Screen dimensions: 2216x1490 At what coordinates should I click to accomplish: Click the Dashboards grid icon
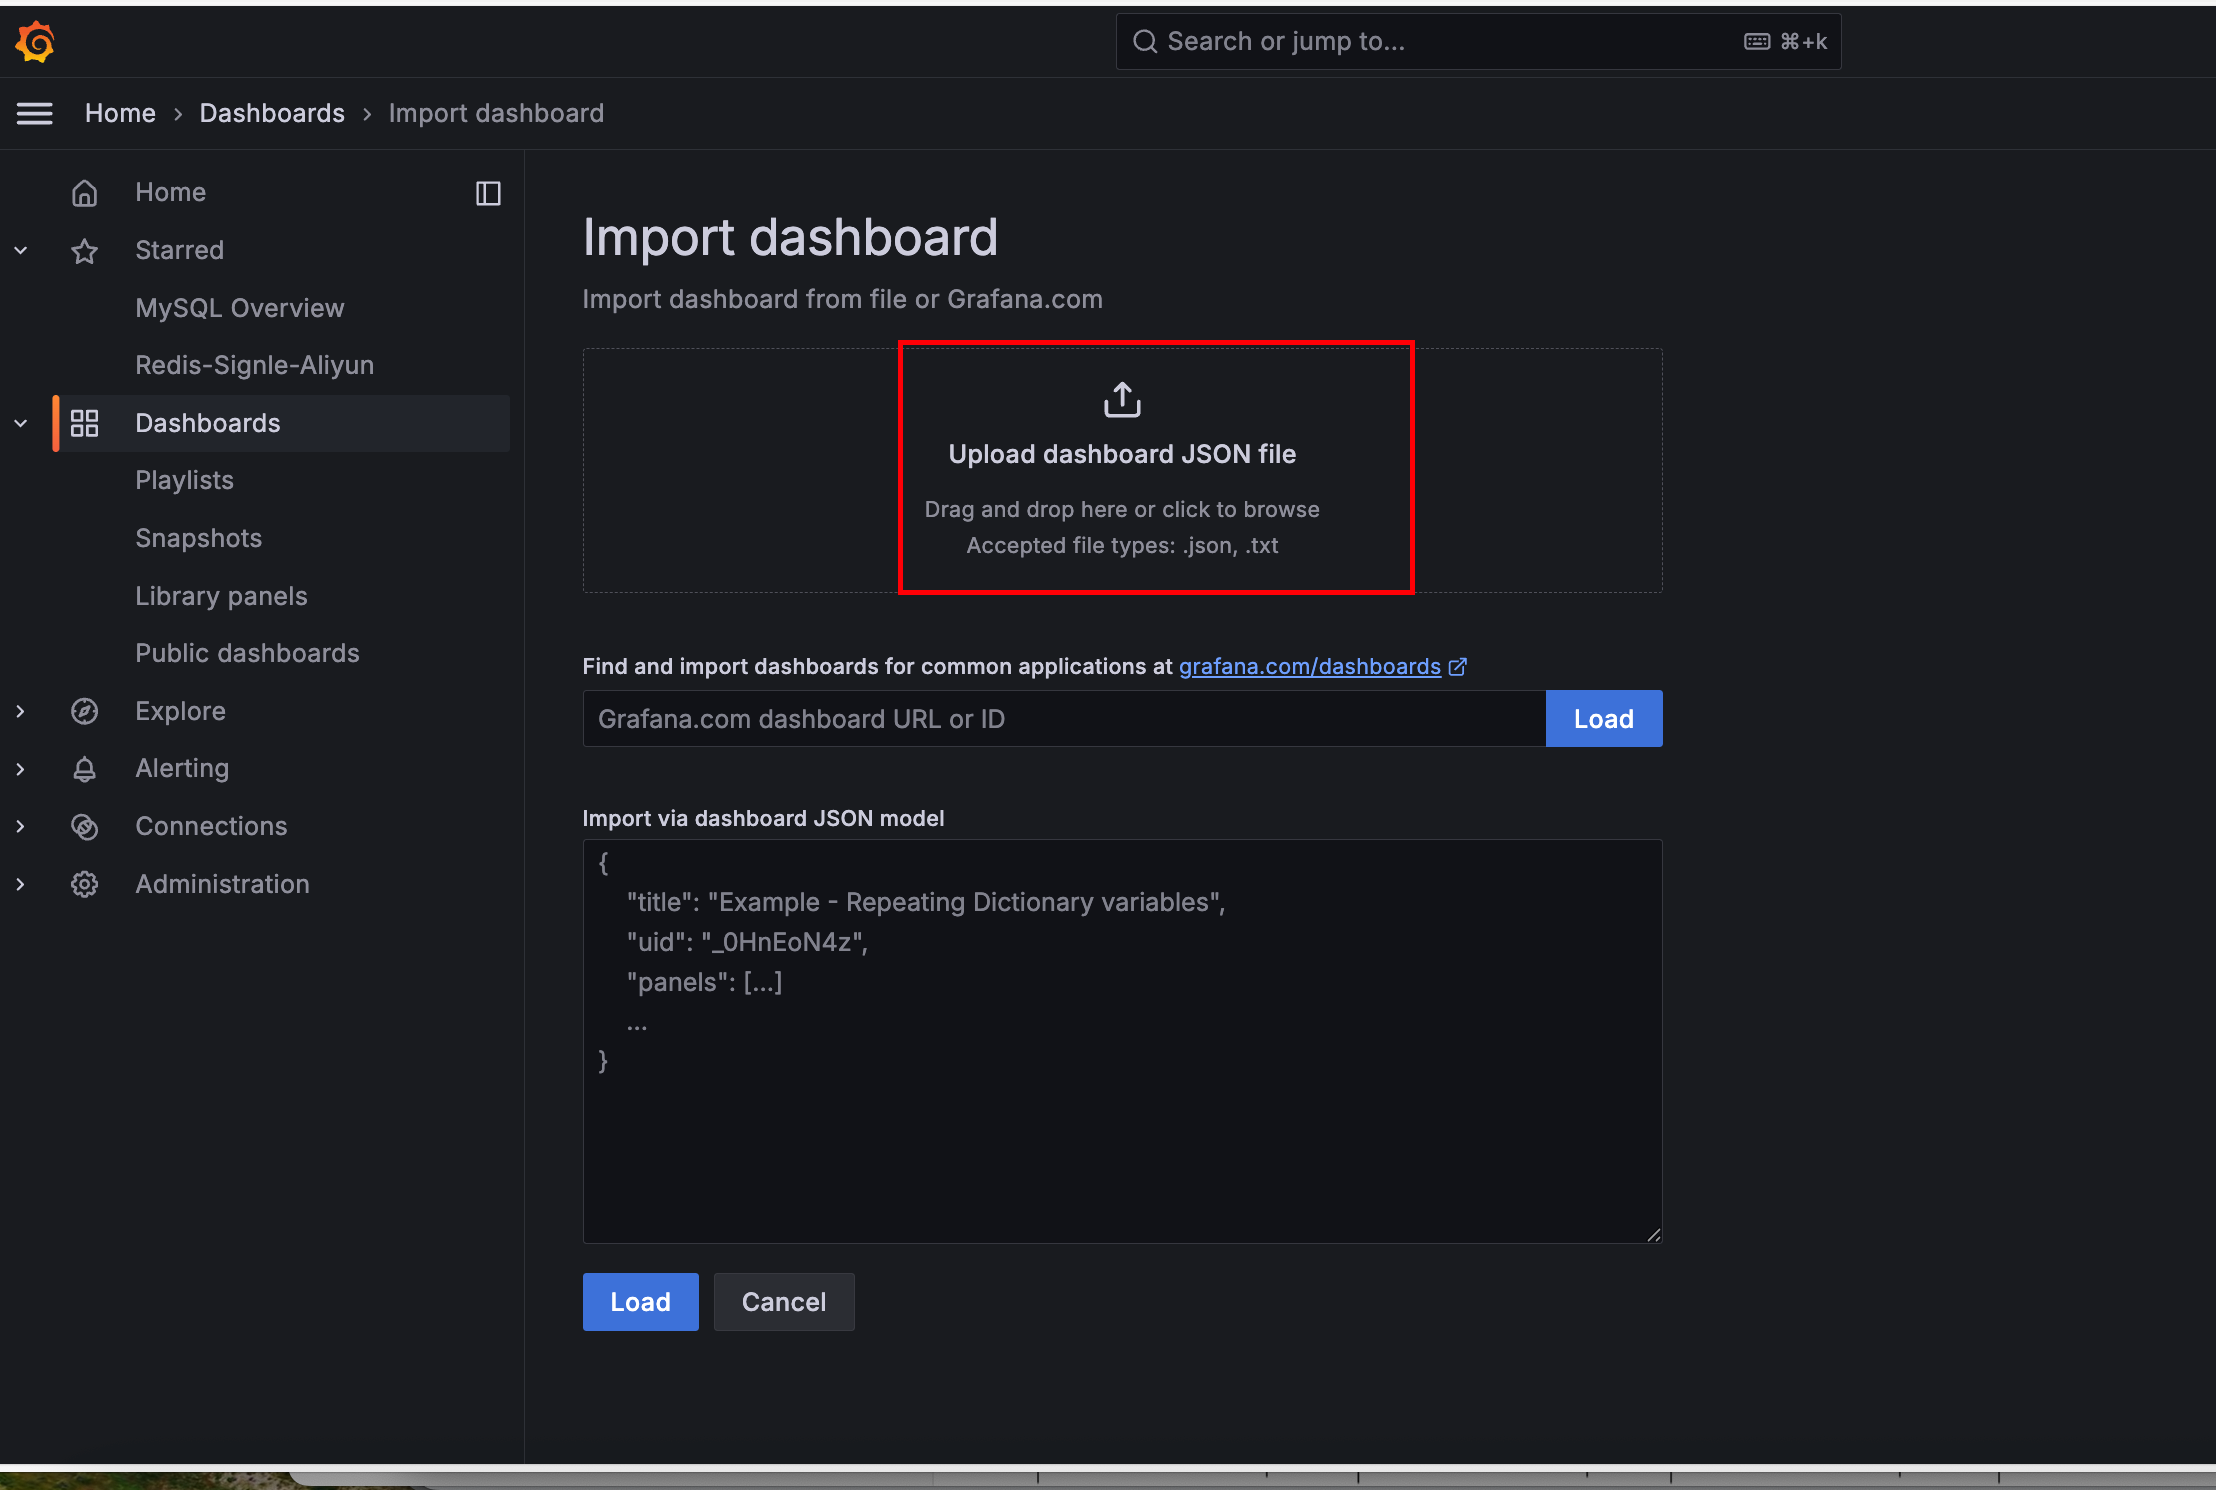[85, 423]
